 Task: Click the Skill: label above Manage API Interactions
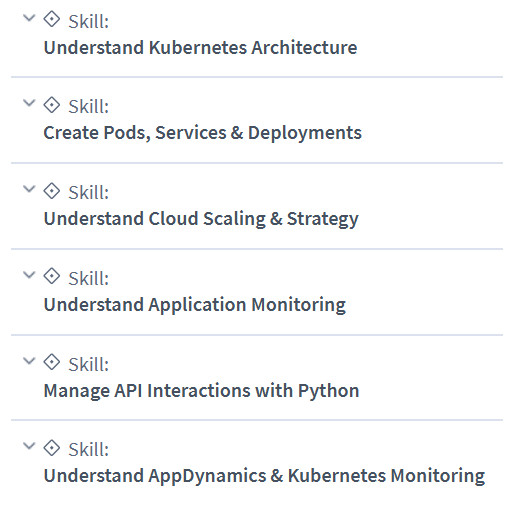pyautogui.click(x=89, y=365)
